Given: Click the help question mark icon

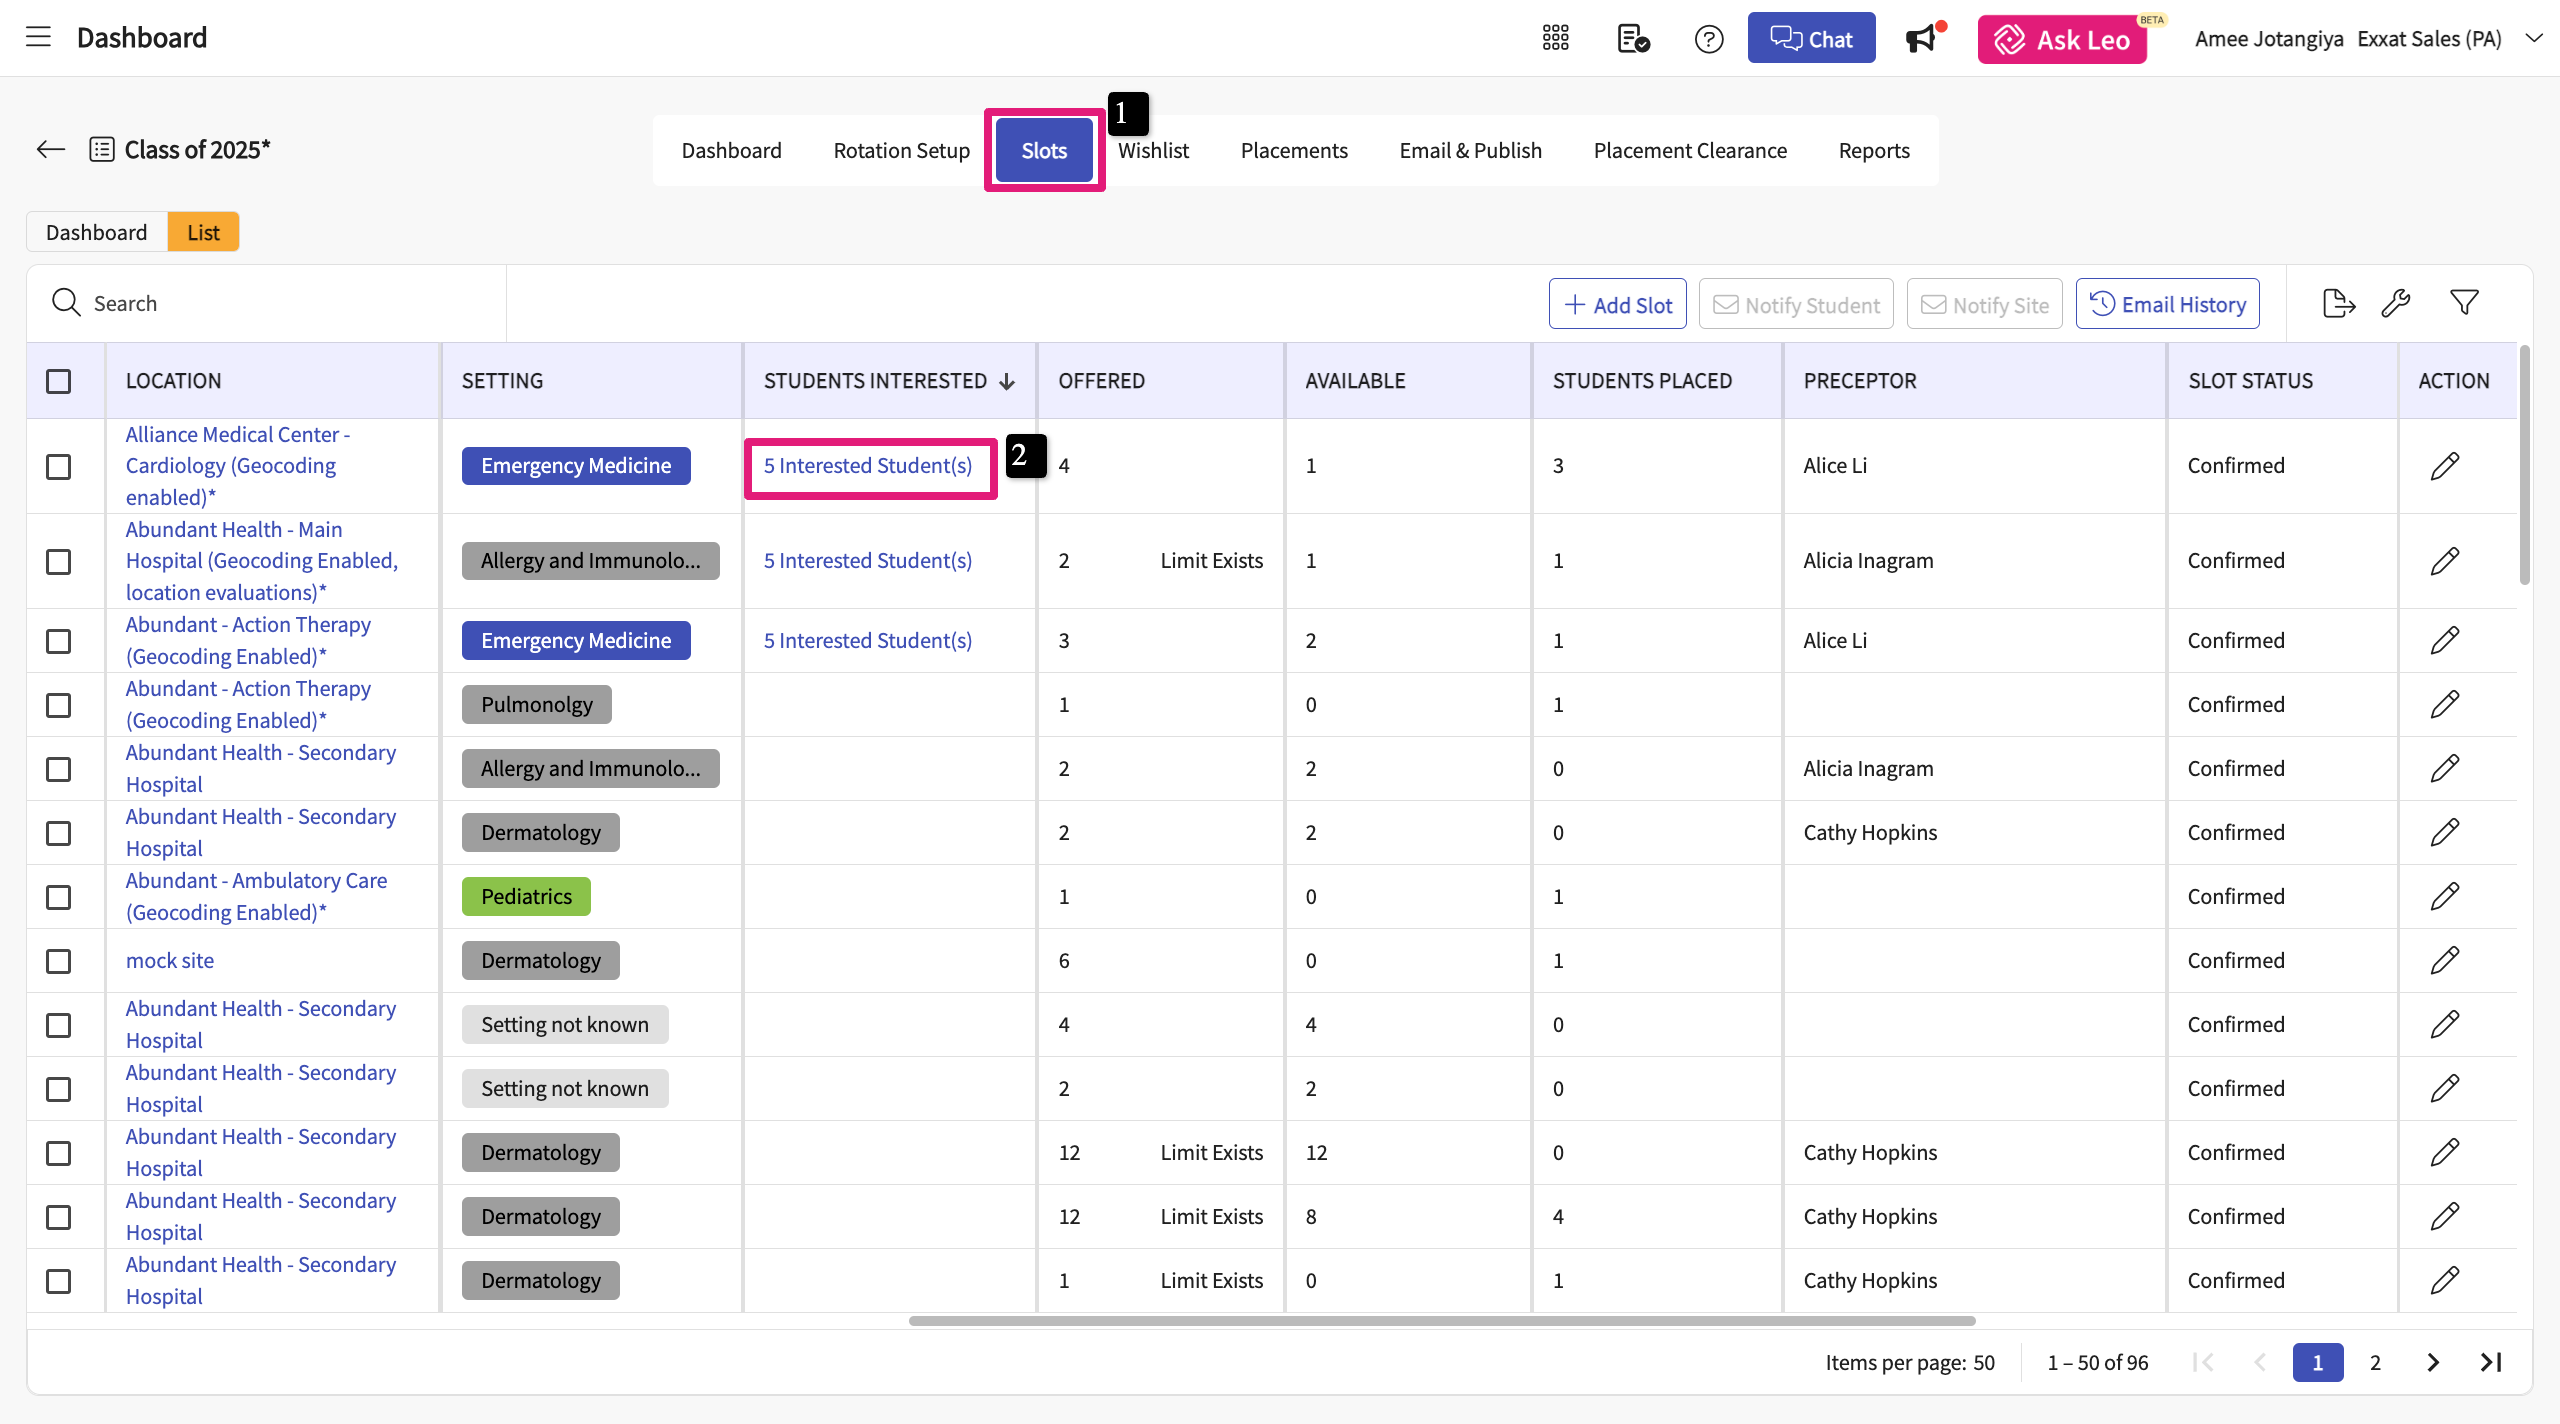Looking at the screenshot, I should click(1709, 39).
